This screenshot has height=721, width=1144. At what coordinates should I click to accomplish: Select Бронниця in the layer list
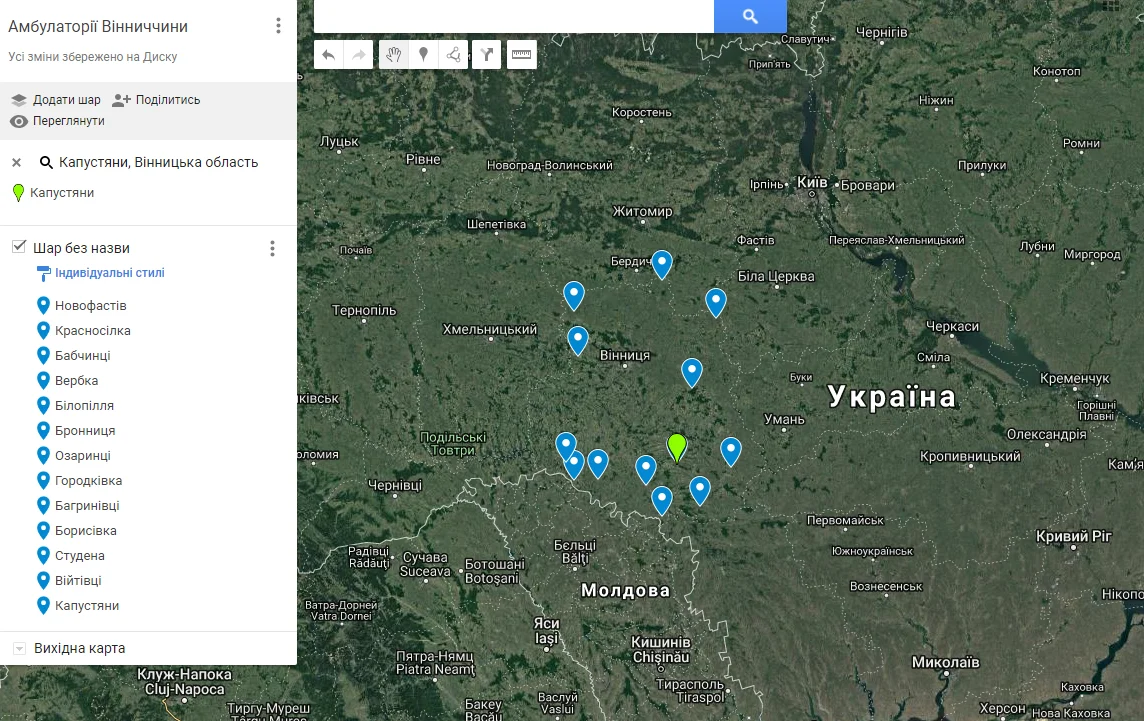(85, 431)
